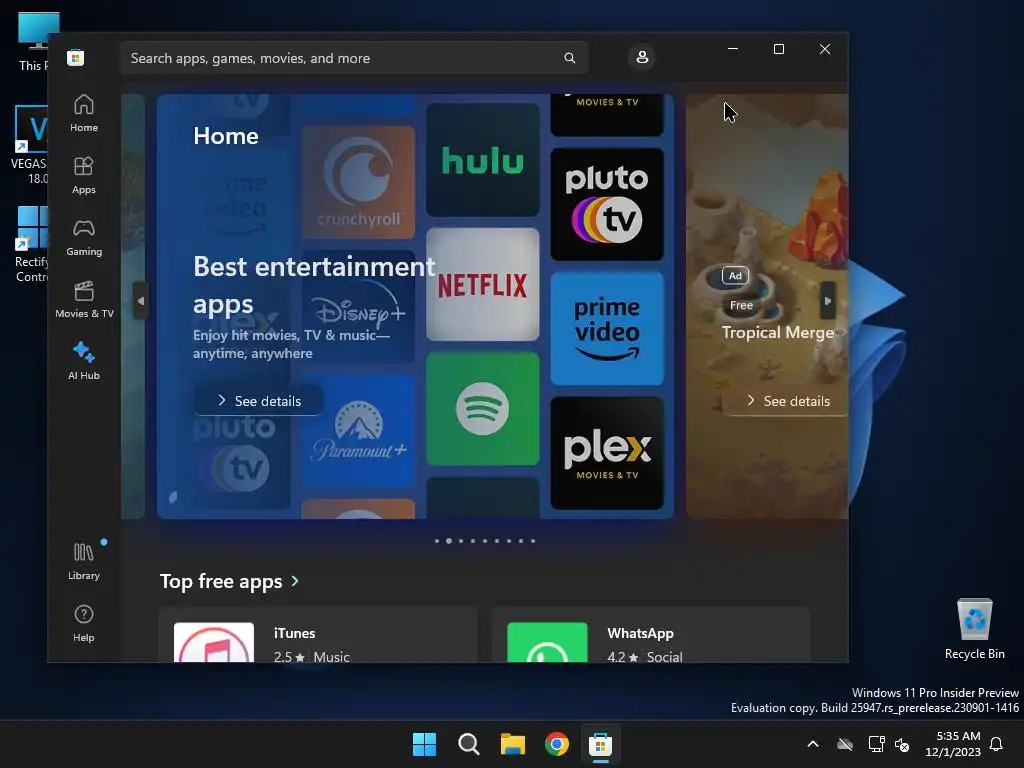See details for Best entertainment apps

coord(259,401)
